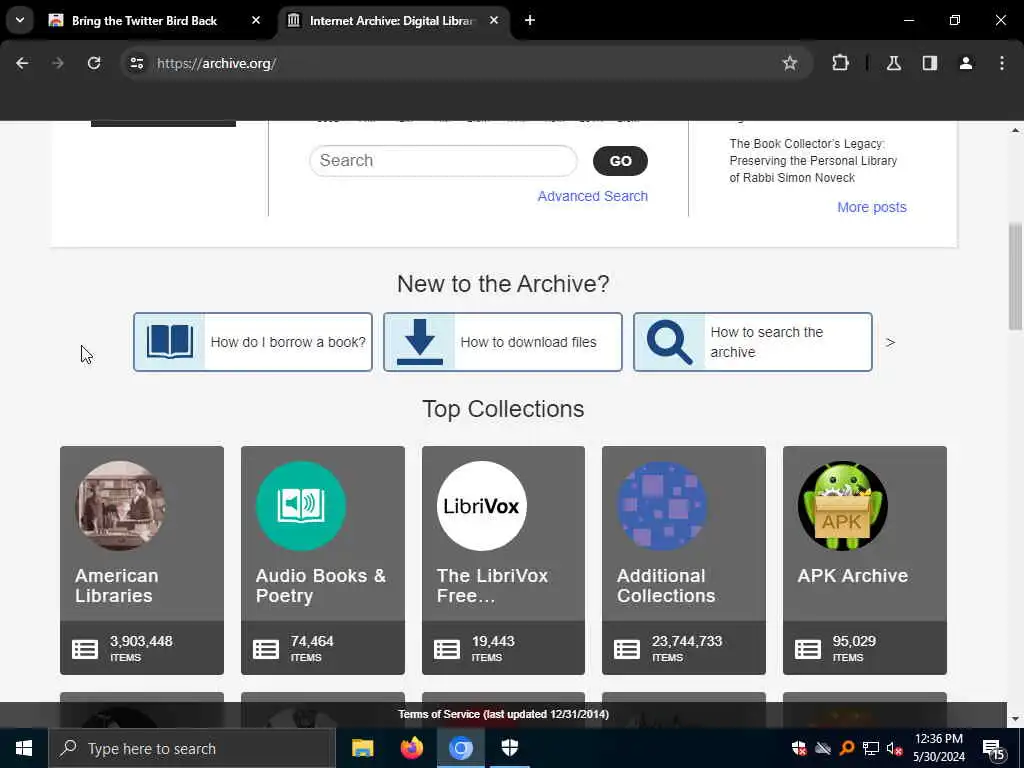Click the taskbar clock 12:36 PM
Screen dimensions: 1024x768
point(938,739)
